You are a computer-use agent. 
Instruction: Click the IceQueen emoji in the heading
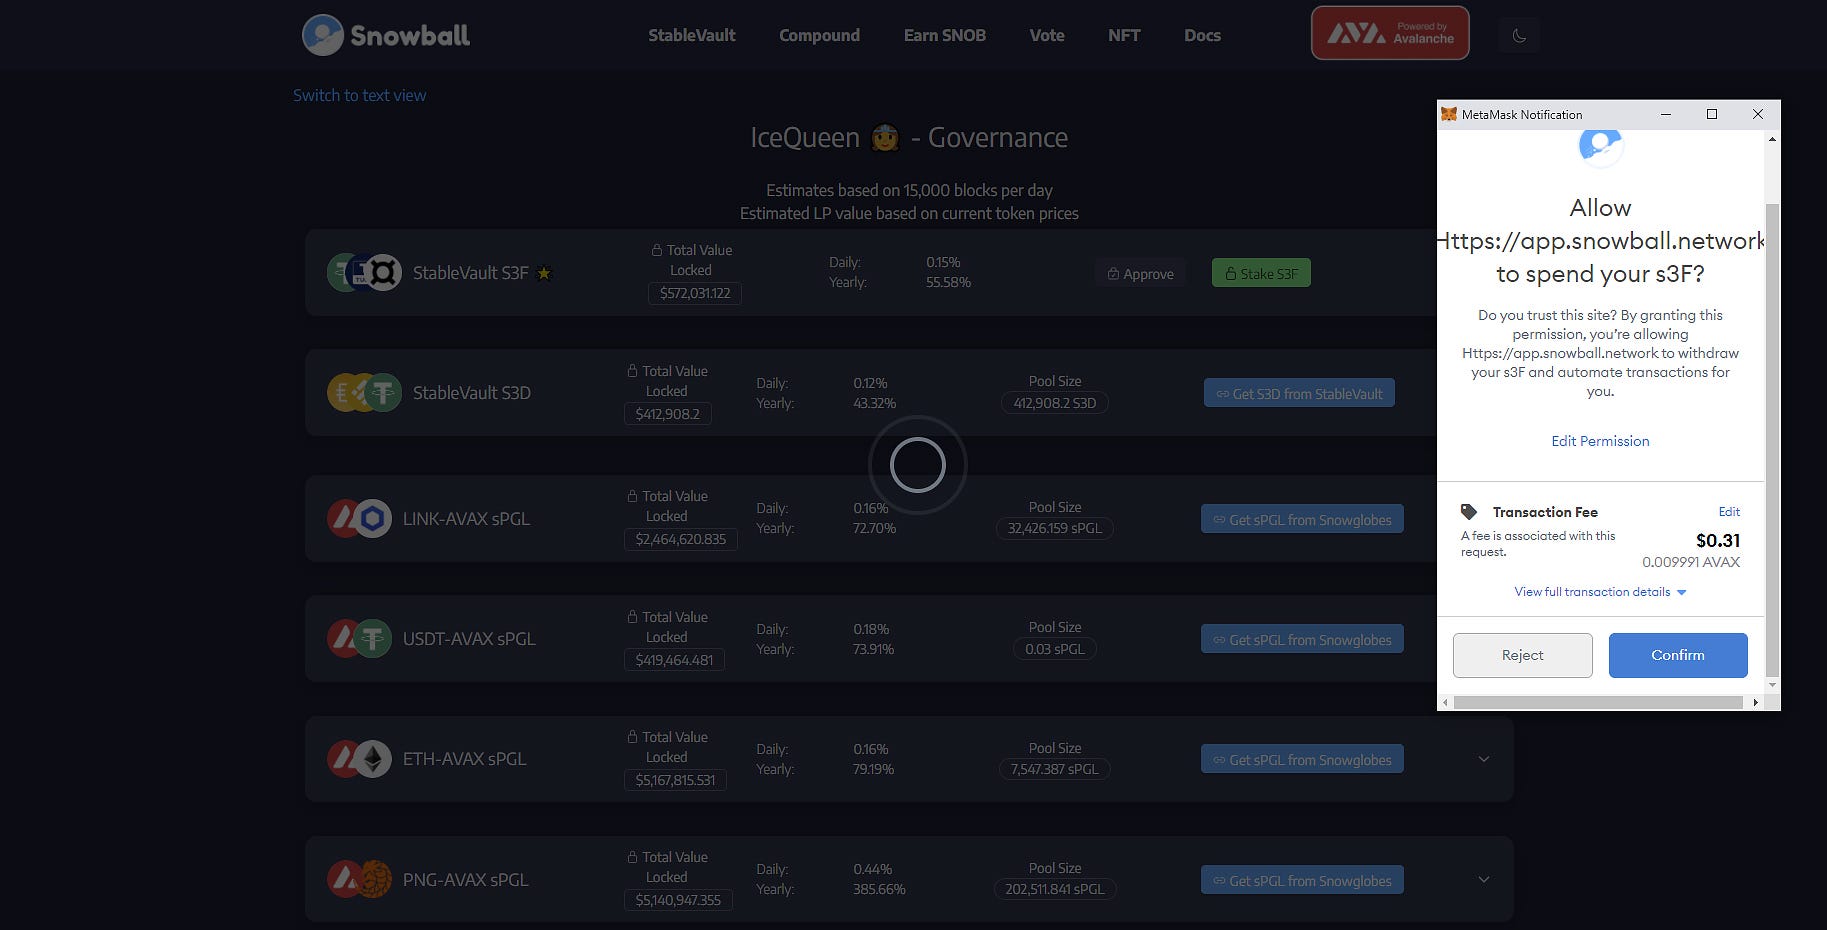tap(885, 138)
